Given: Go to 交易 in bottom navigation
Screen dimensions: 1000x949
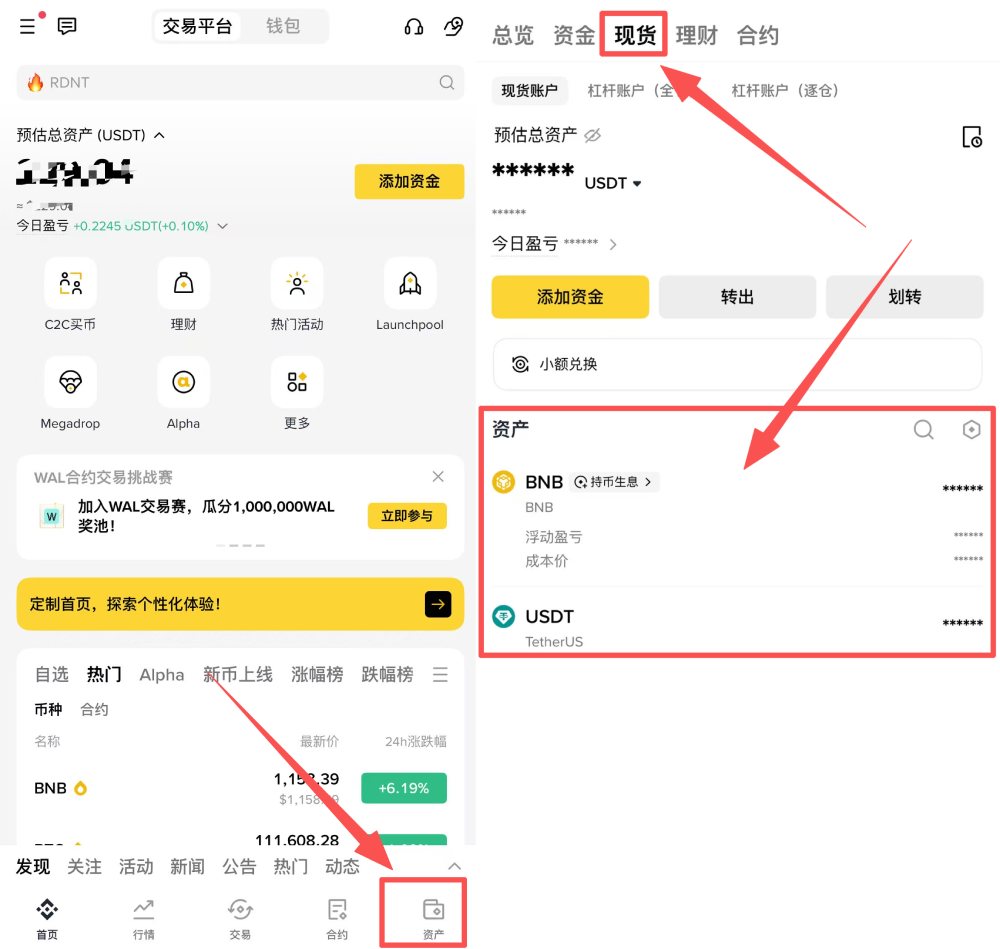Looking at the screenshot, I should tap(240, 918).
